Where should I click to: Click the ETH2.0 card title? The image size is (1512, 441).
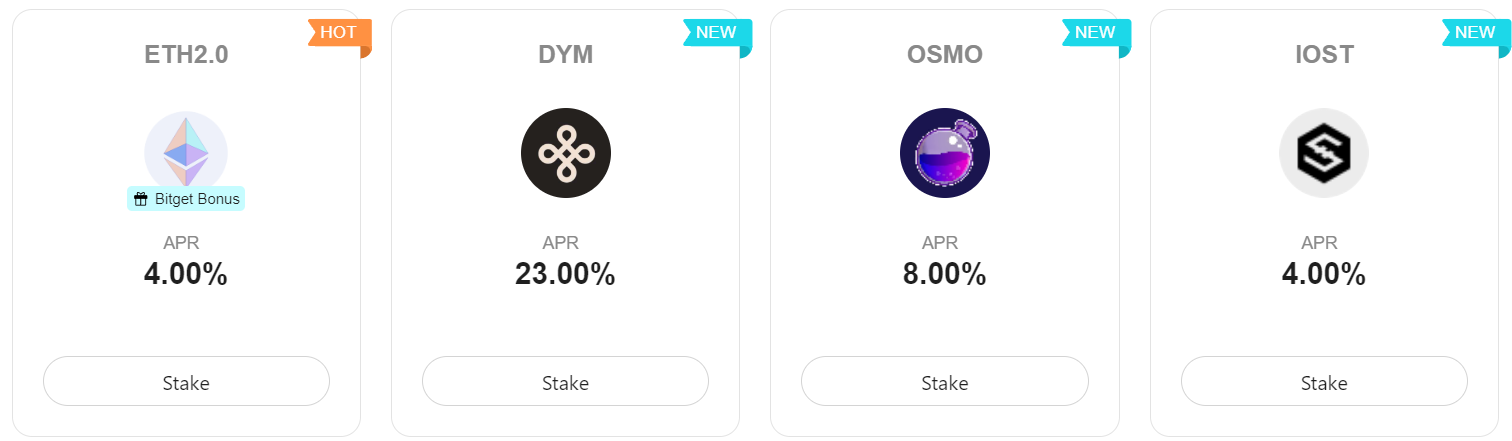point(186,55)
